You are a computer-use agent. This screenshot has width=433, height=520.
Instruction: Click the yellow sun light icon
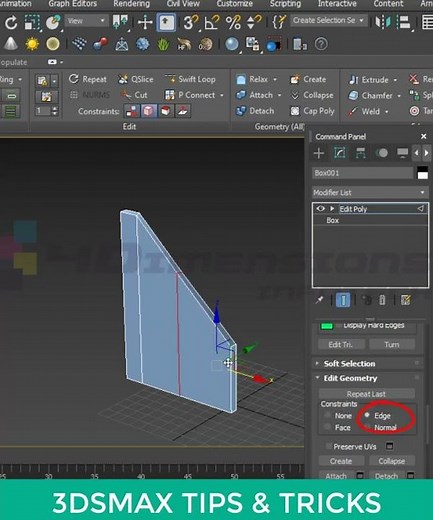point(32,44)
